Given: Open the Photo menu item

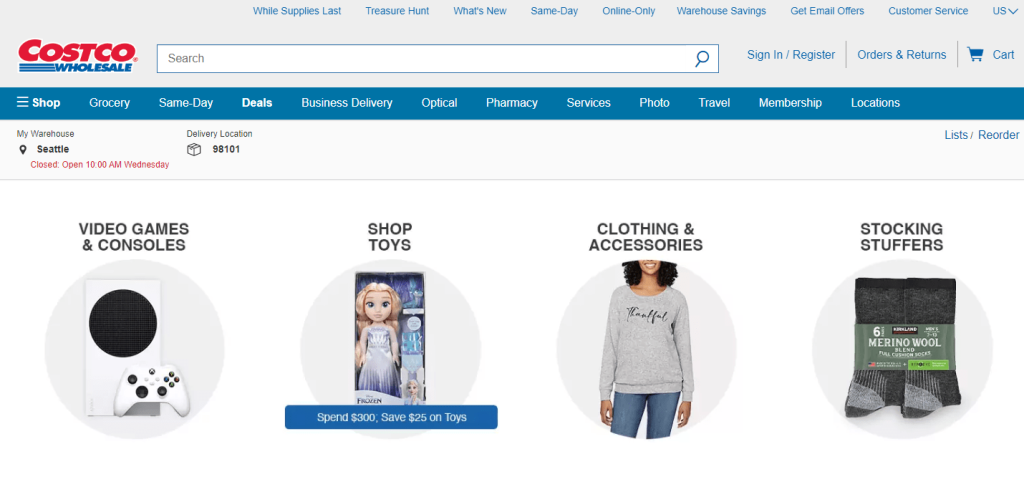Looking at the screenshot, I should pyautogui.click(x=654, y=103).
